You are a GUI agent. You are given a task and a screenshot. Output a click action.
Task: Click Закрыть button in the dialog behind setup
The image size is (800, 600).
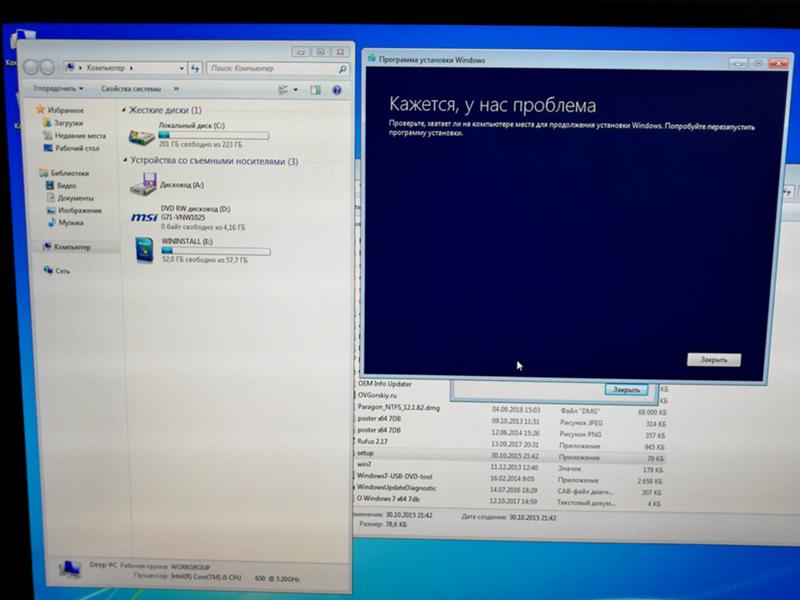626,389
